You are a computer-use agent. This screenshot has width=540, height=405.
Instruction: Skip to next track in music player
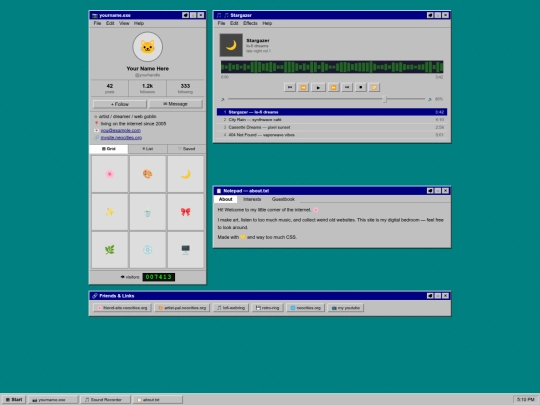pyautogui.click(x=347, y=87)
